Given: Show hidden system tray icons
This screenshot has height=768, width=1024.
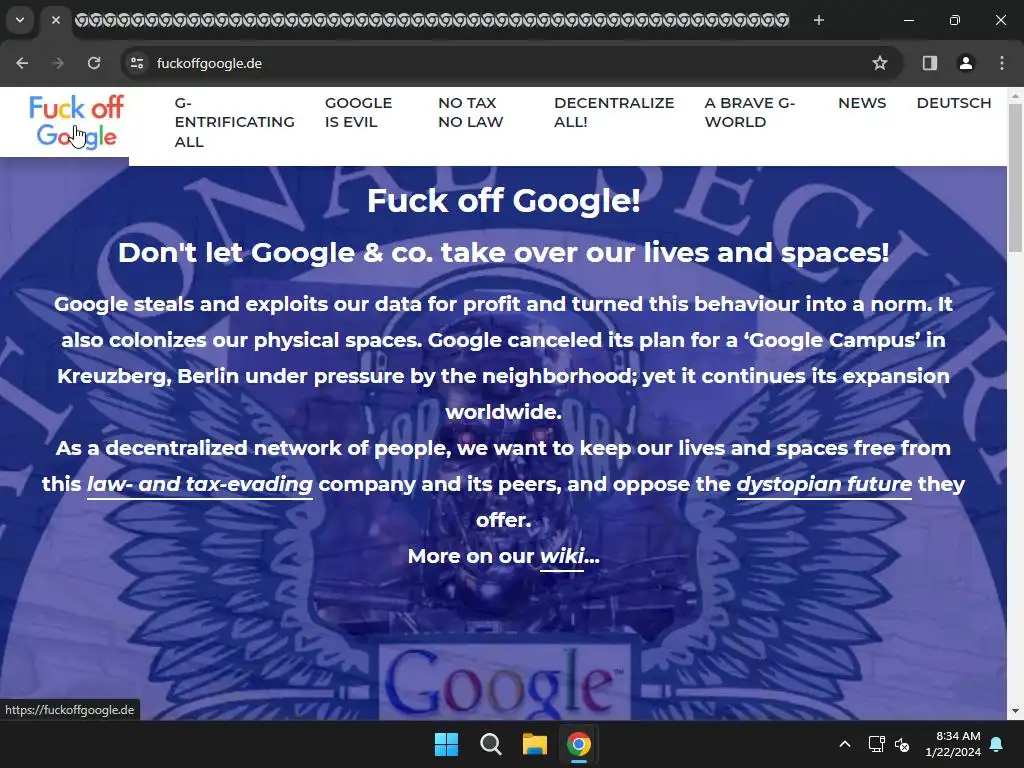Looking at the screenshot, I should pyautogui.click(x=844, y=744).
